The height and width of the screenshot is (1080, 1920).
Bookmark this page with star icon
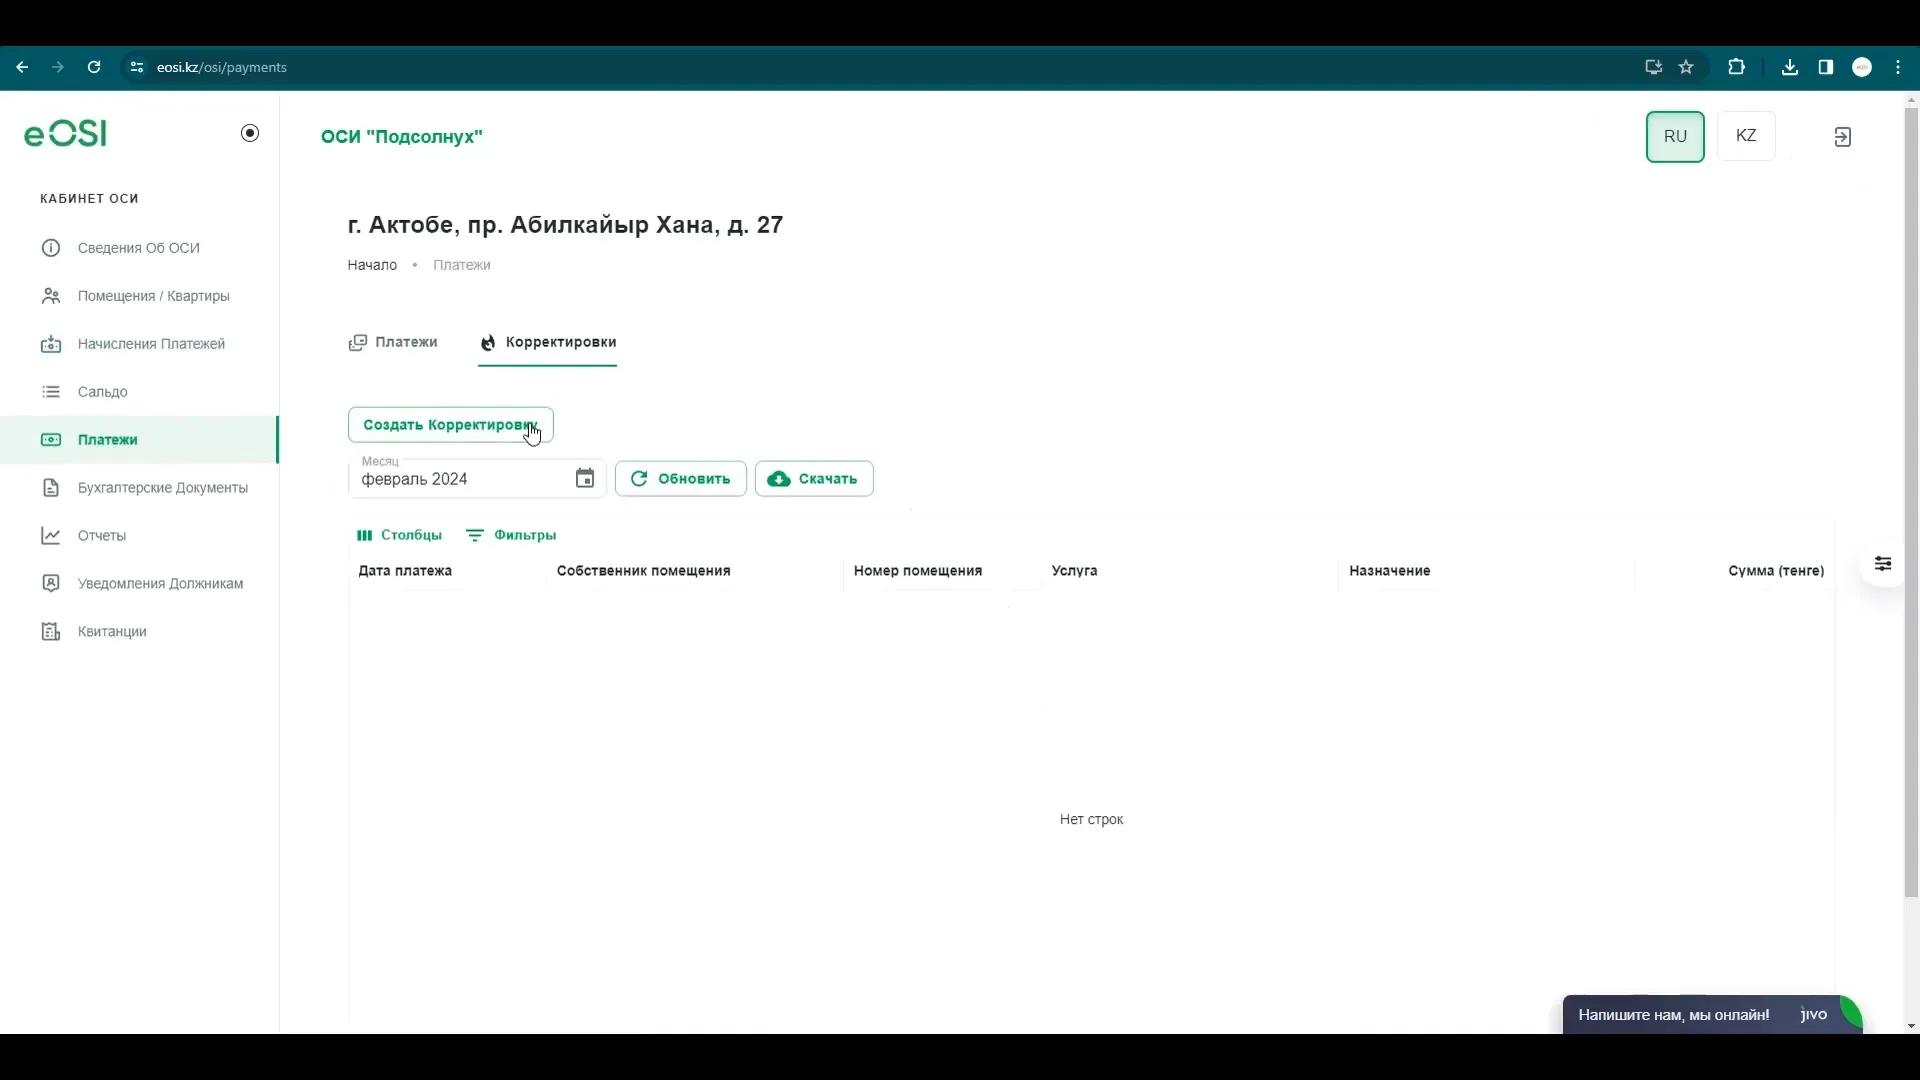[x=1686, y=67]
